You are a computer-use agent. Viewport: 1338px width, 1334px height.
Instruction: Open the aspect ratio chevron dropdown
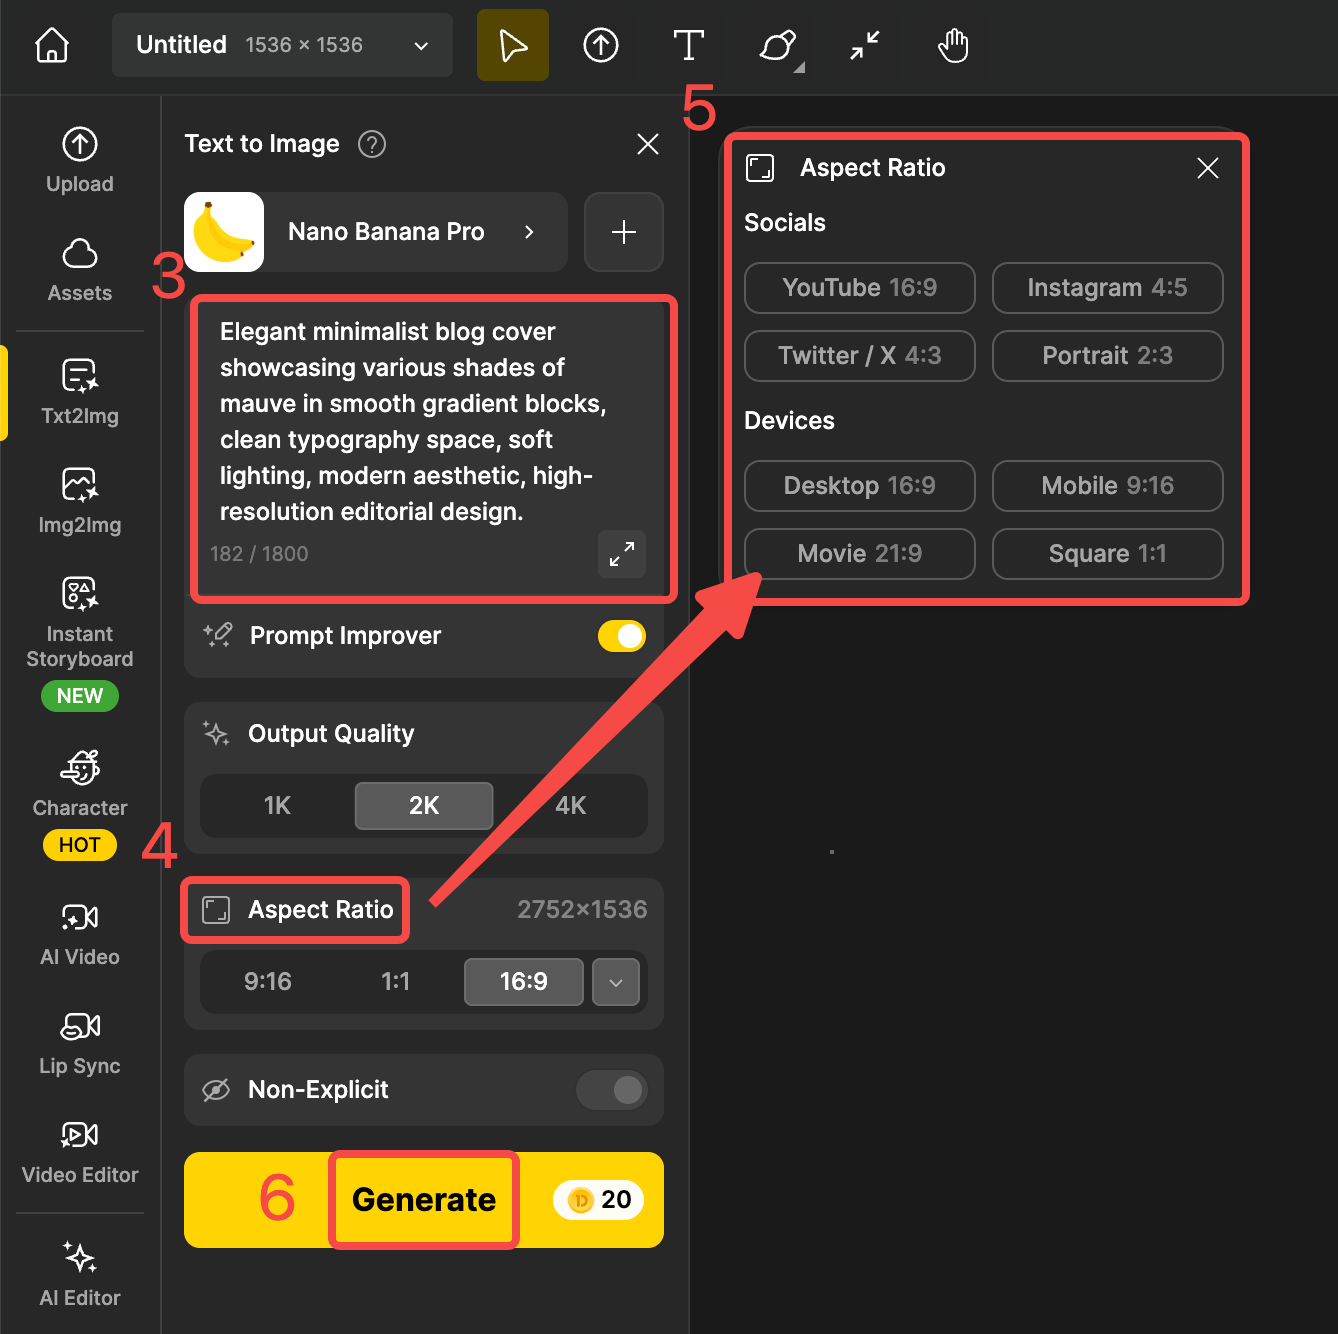(x=616, y=982)
